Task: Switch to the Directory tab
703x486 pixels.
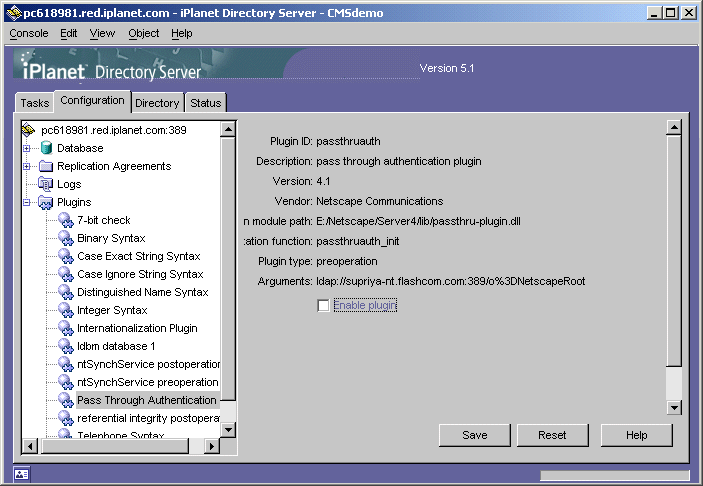Action: pos(157,103)
